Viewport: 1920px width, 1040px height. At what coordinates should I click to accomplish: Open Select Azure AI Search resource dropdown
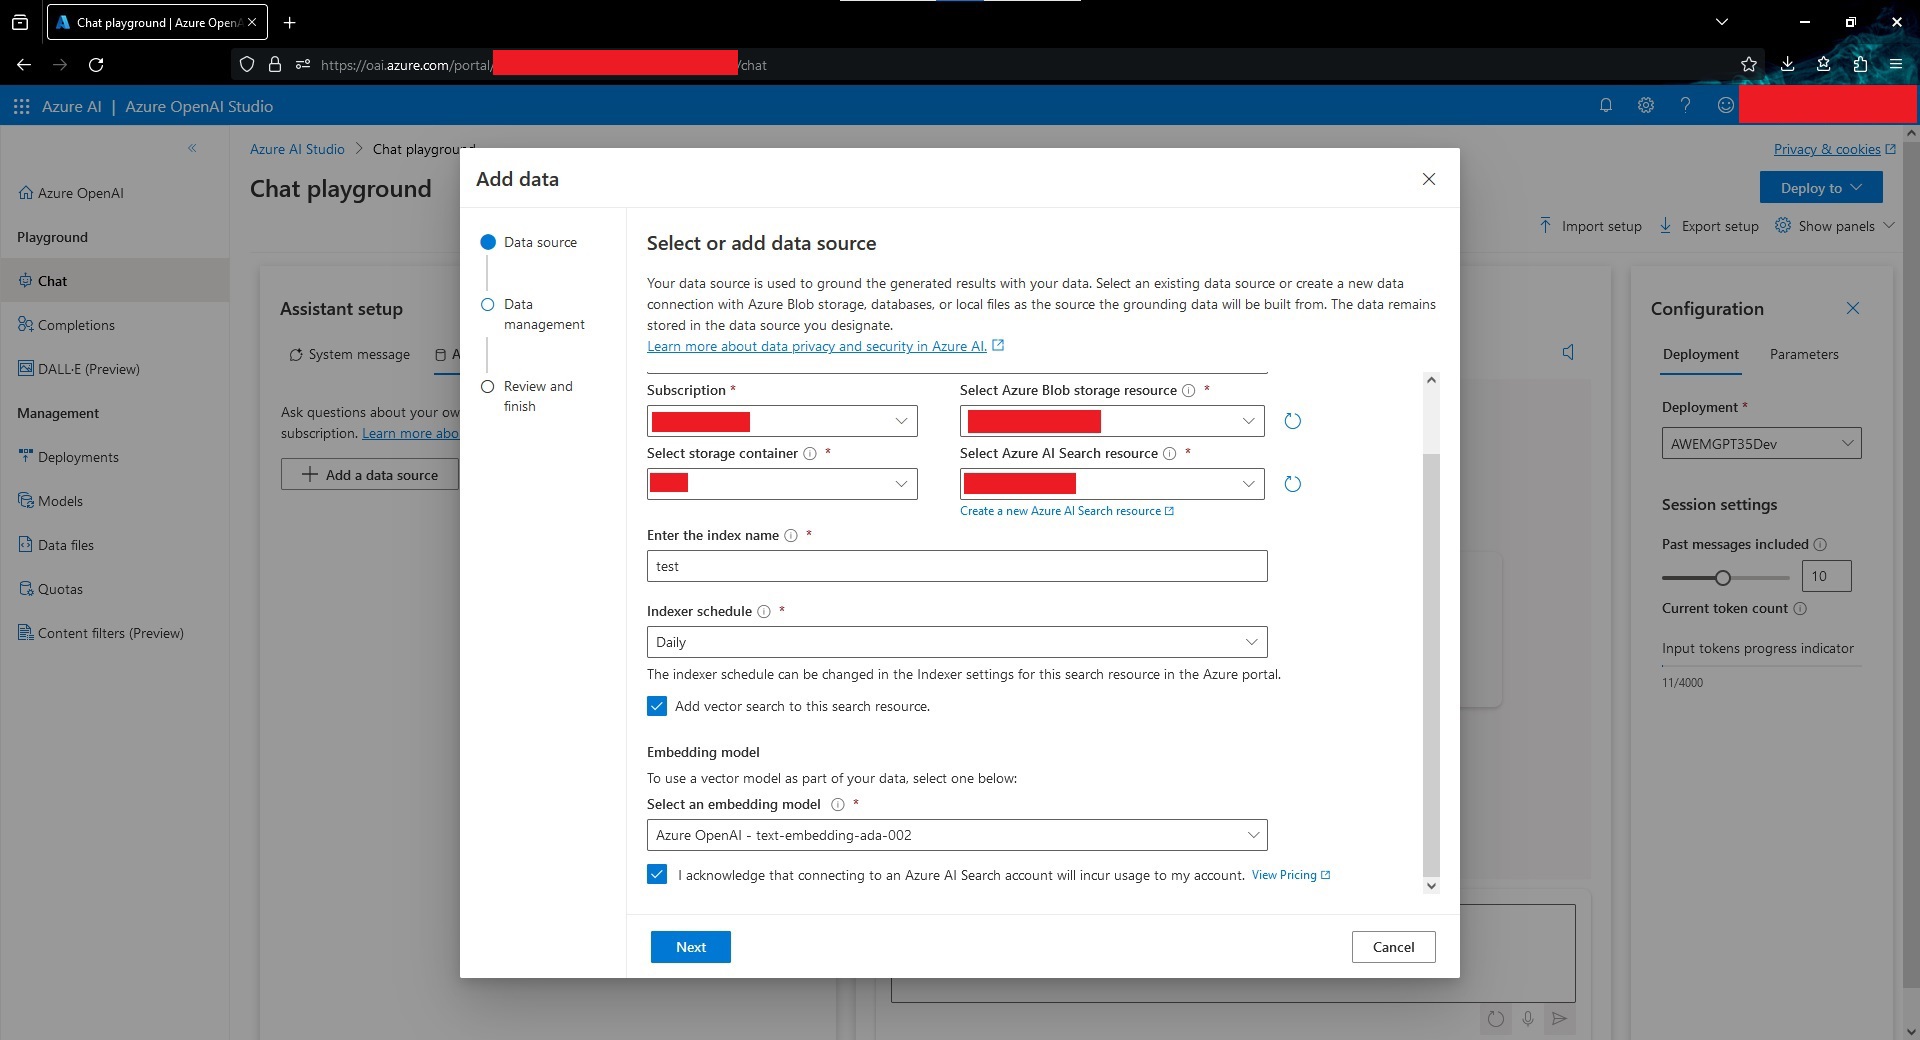coord(1112,484)
